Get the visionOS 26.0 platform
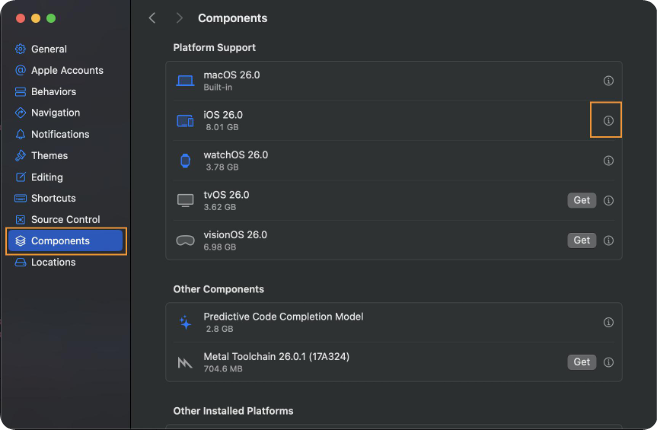The image size is (658, 430). click(582, 240)
